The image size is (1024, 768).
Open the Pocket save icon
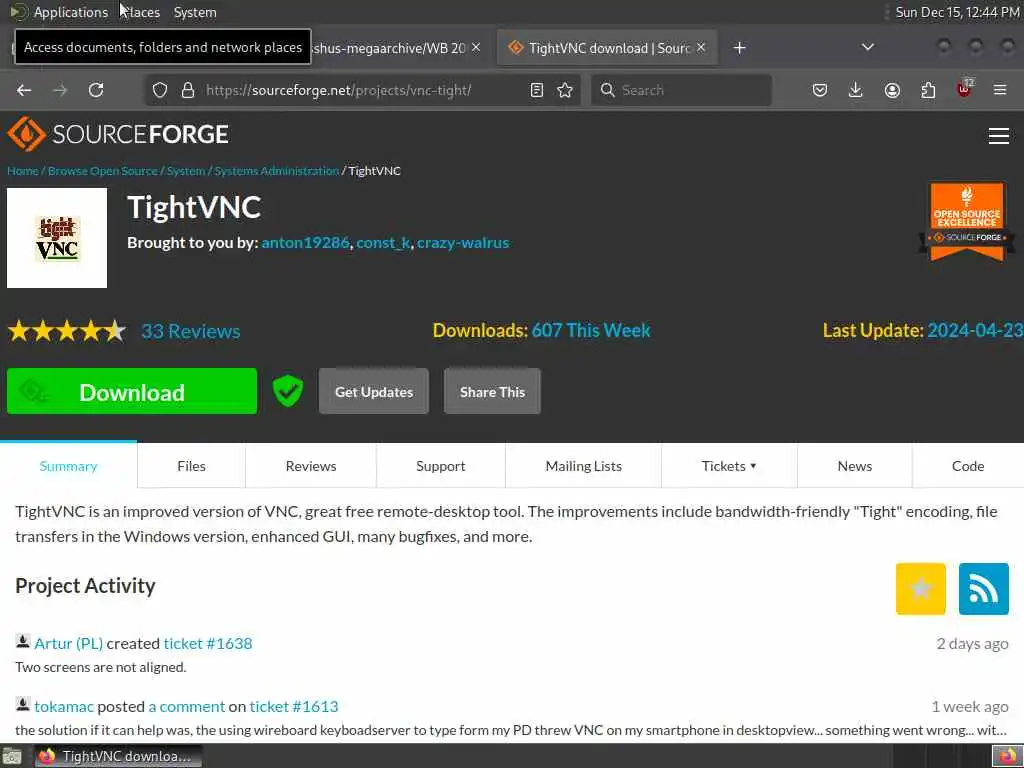820,90
